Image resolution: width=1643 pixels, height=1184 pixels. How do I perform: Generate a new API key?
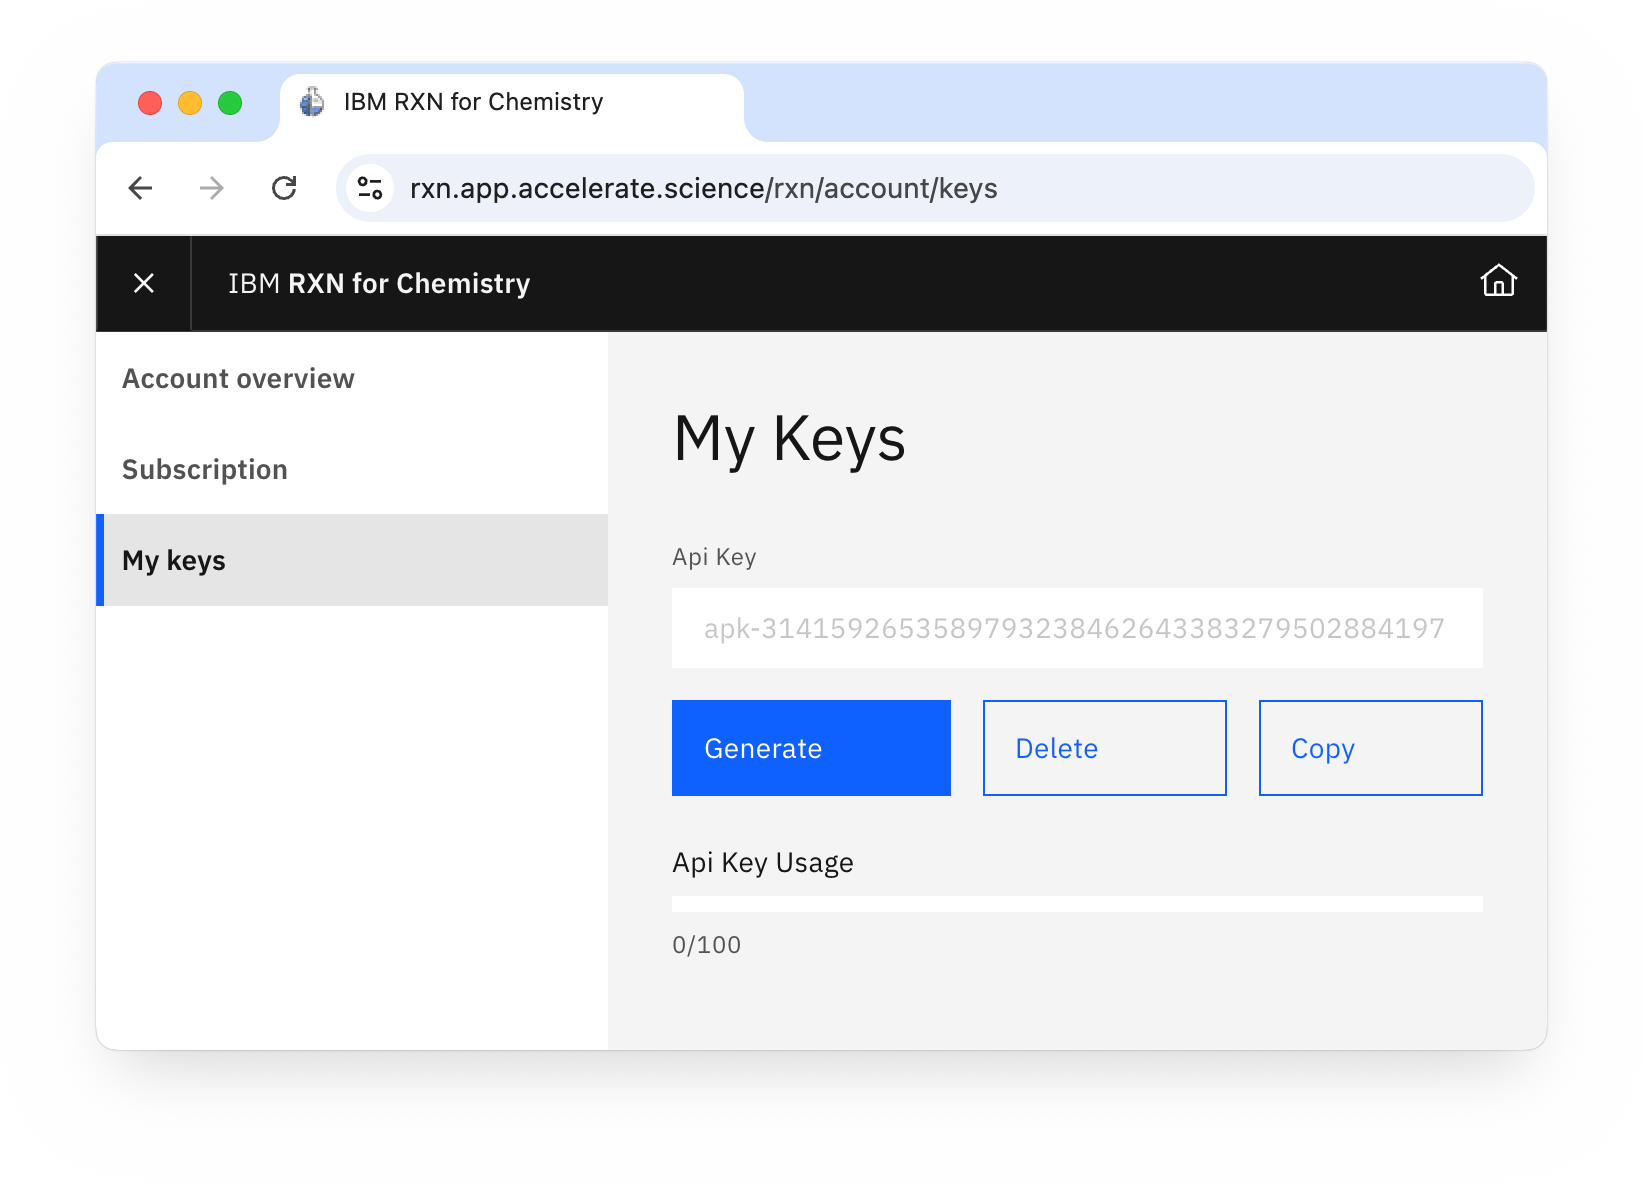[x=810, y=748]
